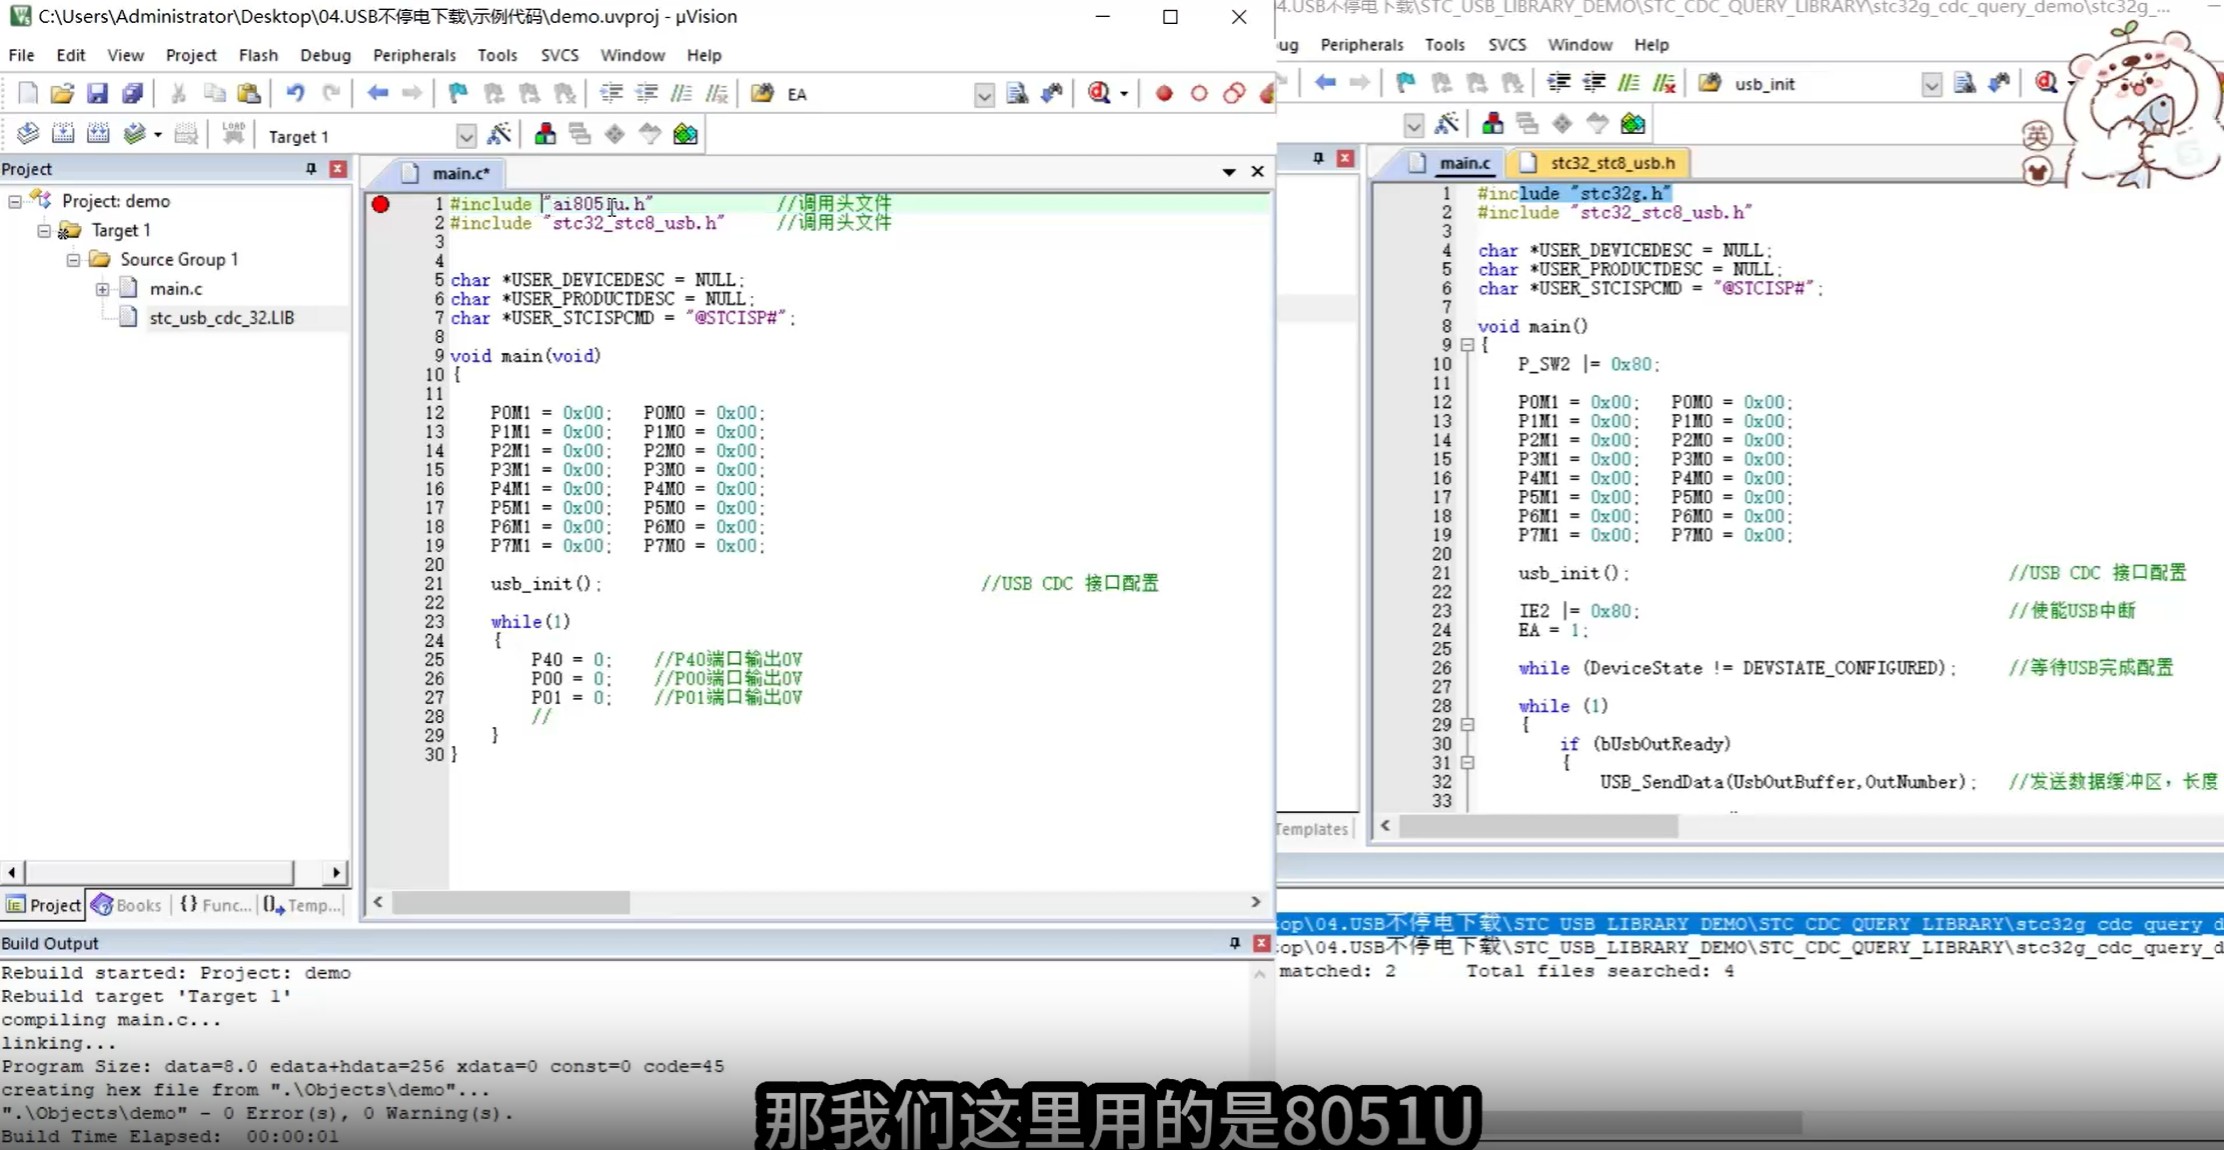Image resolution: width=2224 pixels, height=1150 pixels.
Task: Click the right window editor horizontal scrollbar
Action: (1538, 826)
